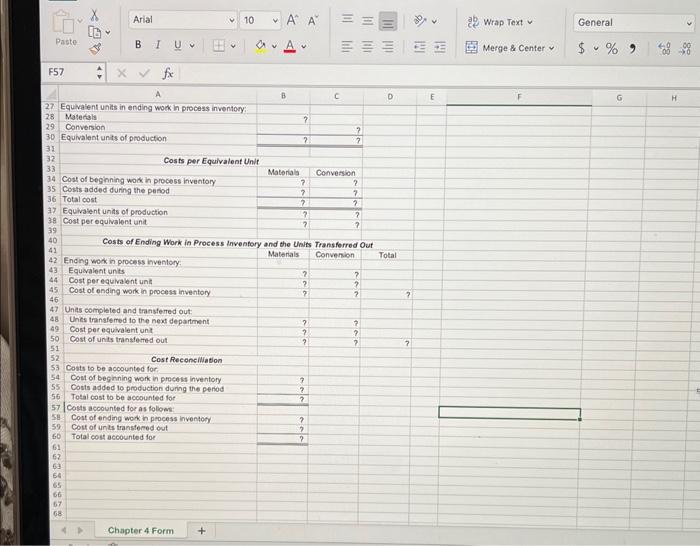Click the Wrap Text button
Viewport: 700px width, 546px height.
500,22
